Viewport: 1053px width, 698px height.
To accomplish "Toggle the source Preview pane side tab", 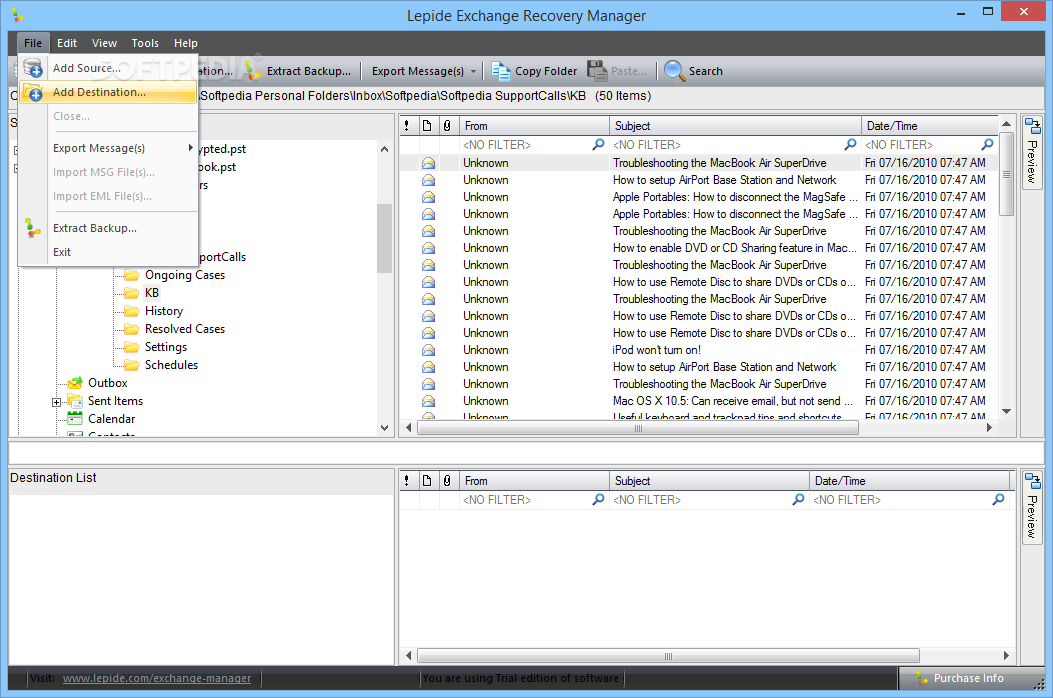I will [x=1032, y=152].
